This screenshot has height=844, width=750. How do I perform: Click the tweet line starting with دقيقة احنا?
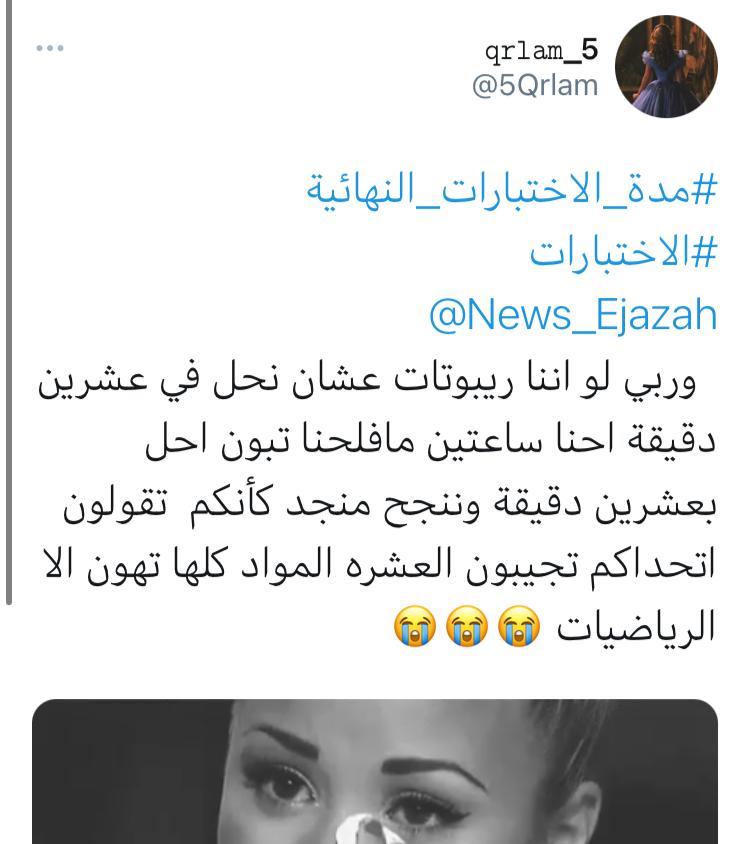click(430, 441)
